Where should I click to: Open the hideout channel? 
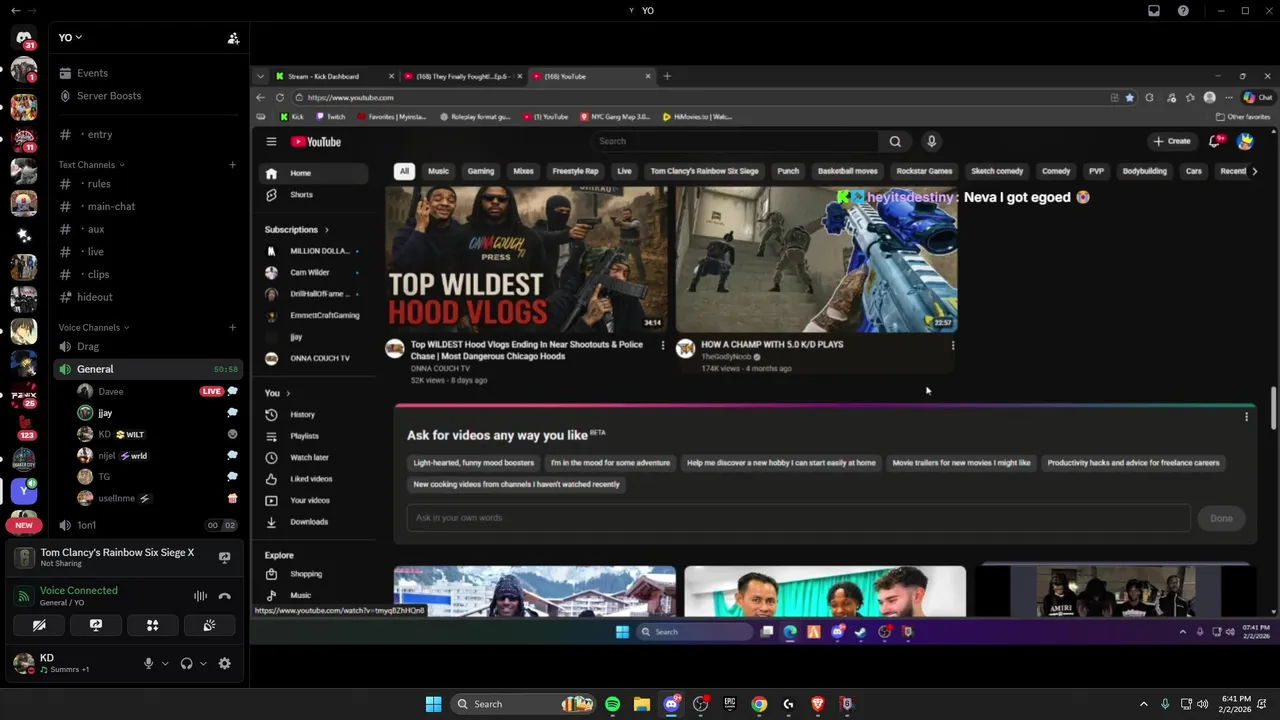click(95, 297)
